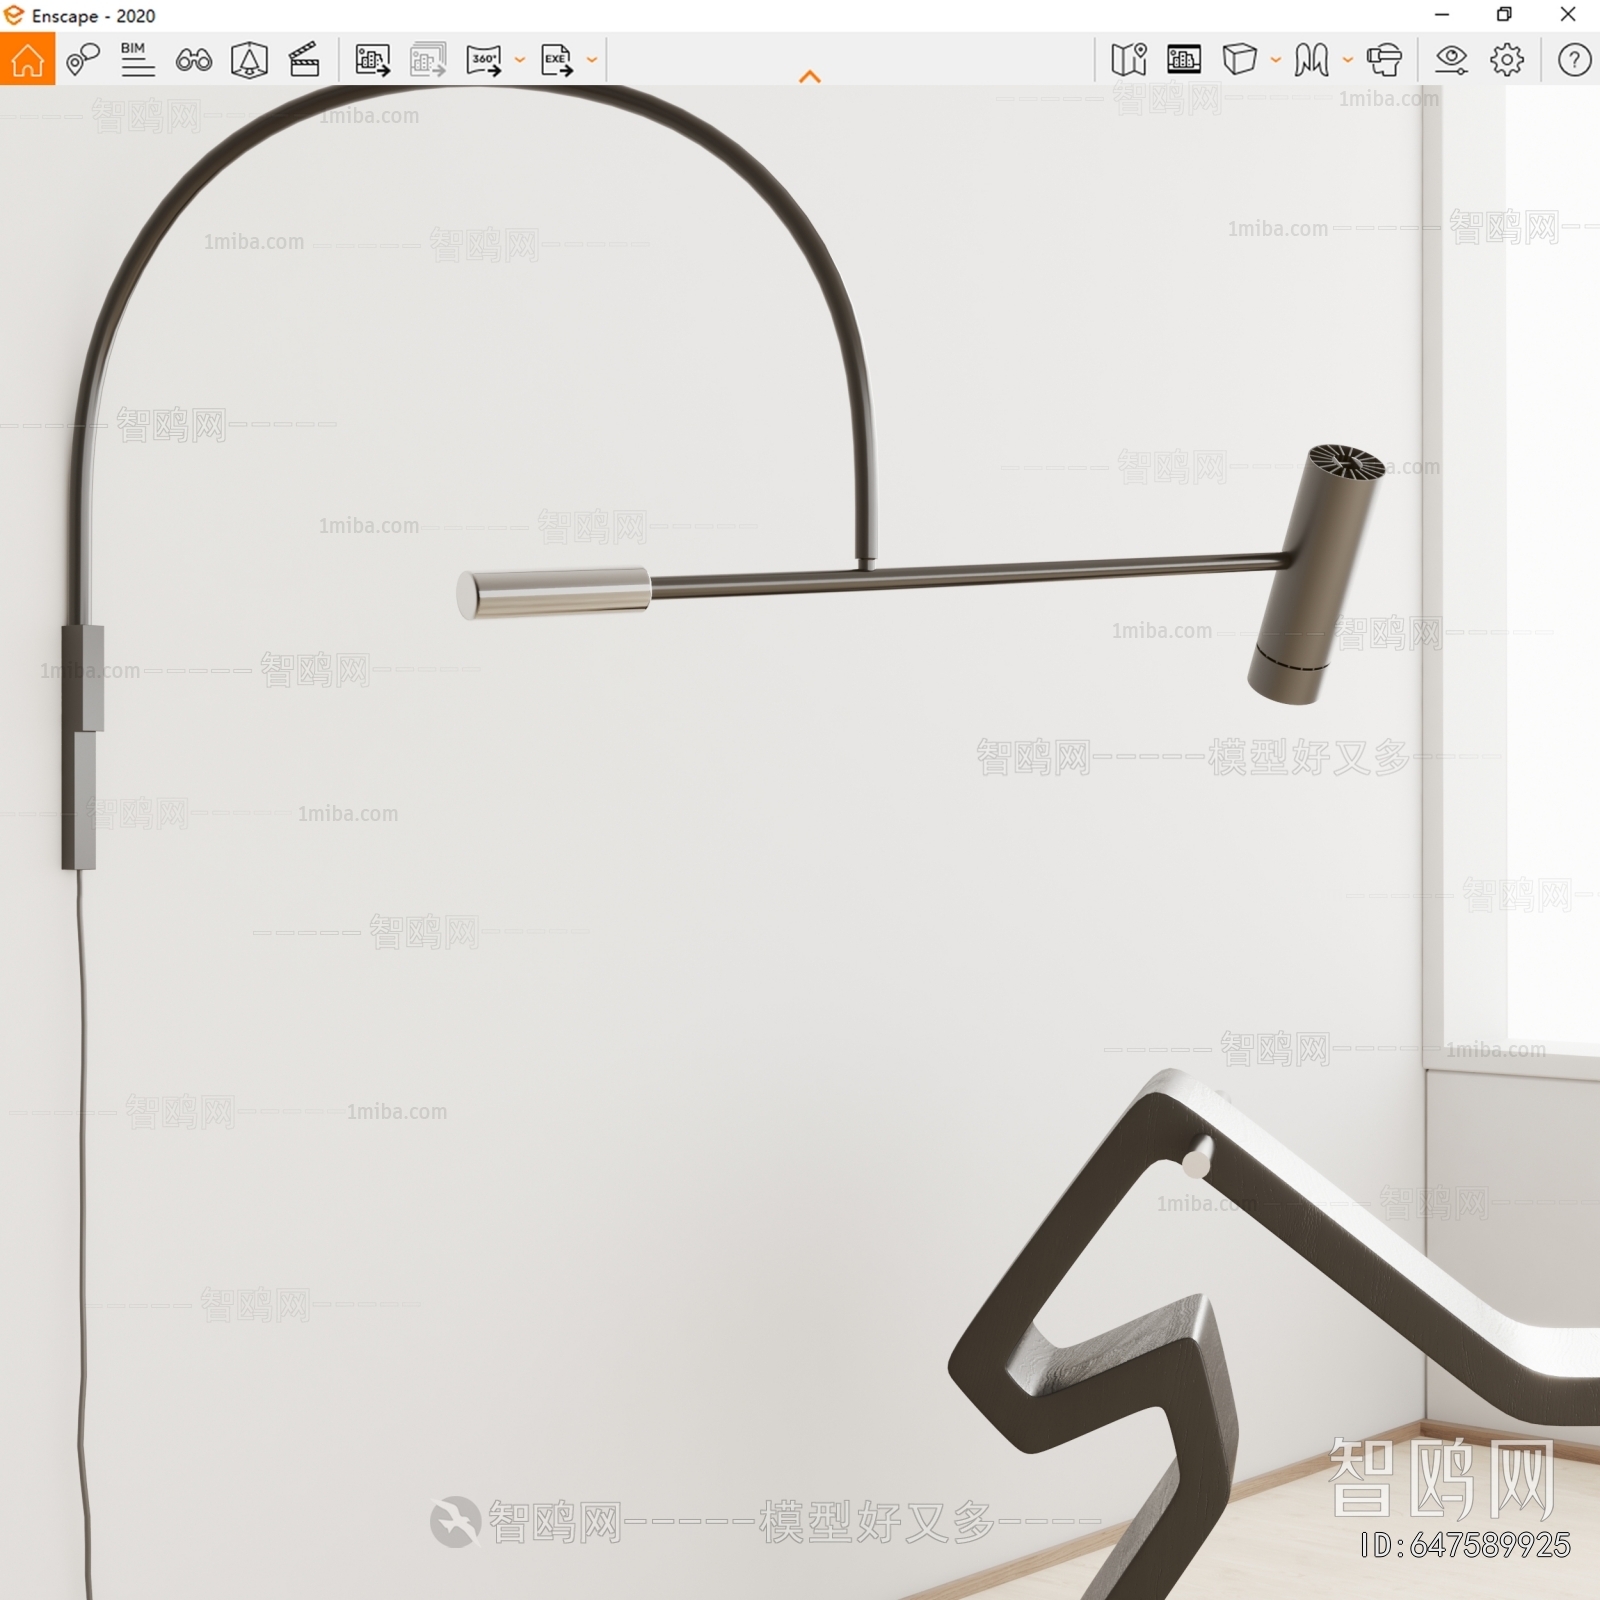Image resolution: width=1600 pixels, height=1600 pixels.
Task: Click the binoculars manage views icon
Action: click(193, 61)
